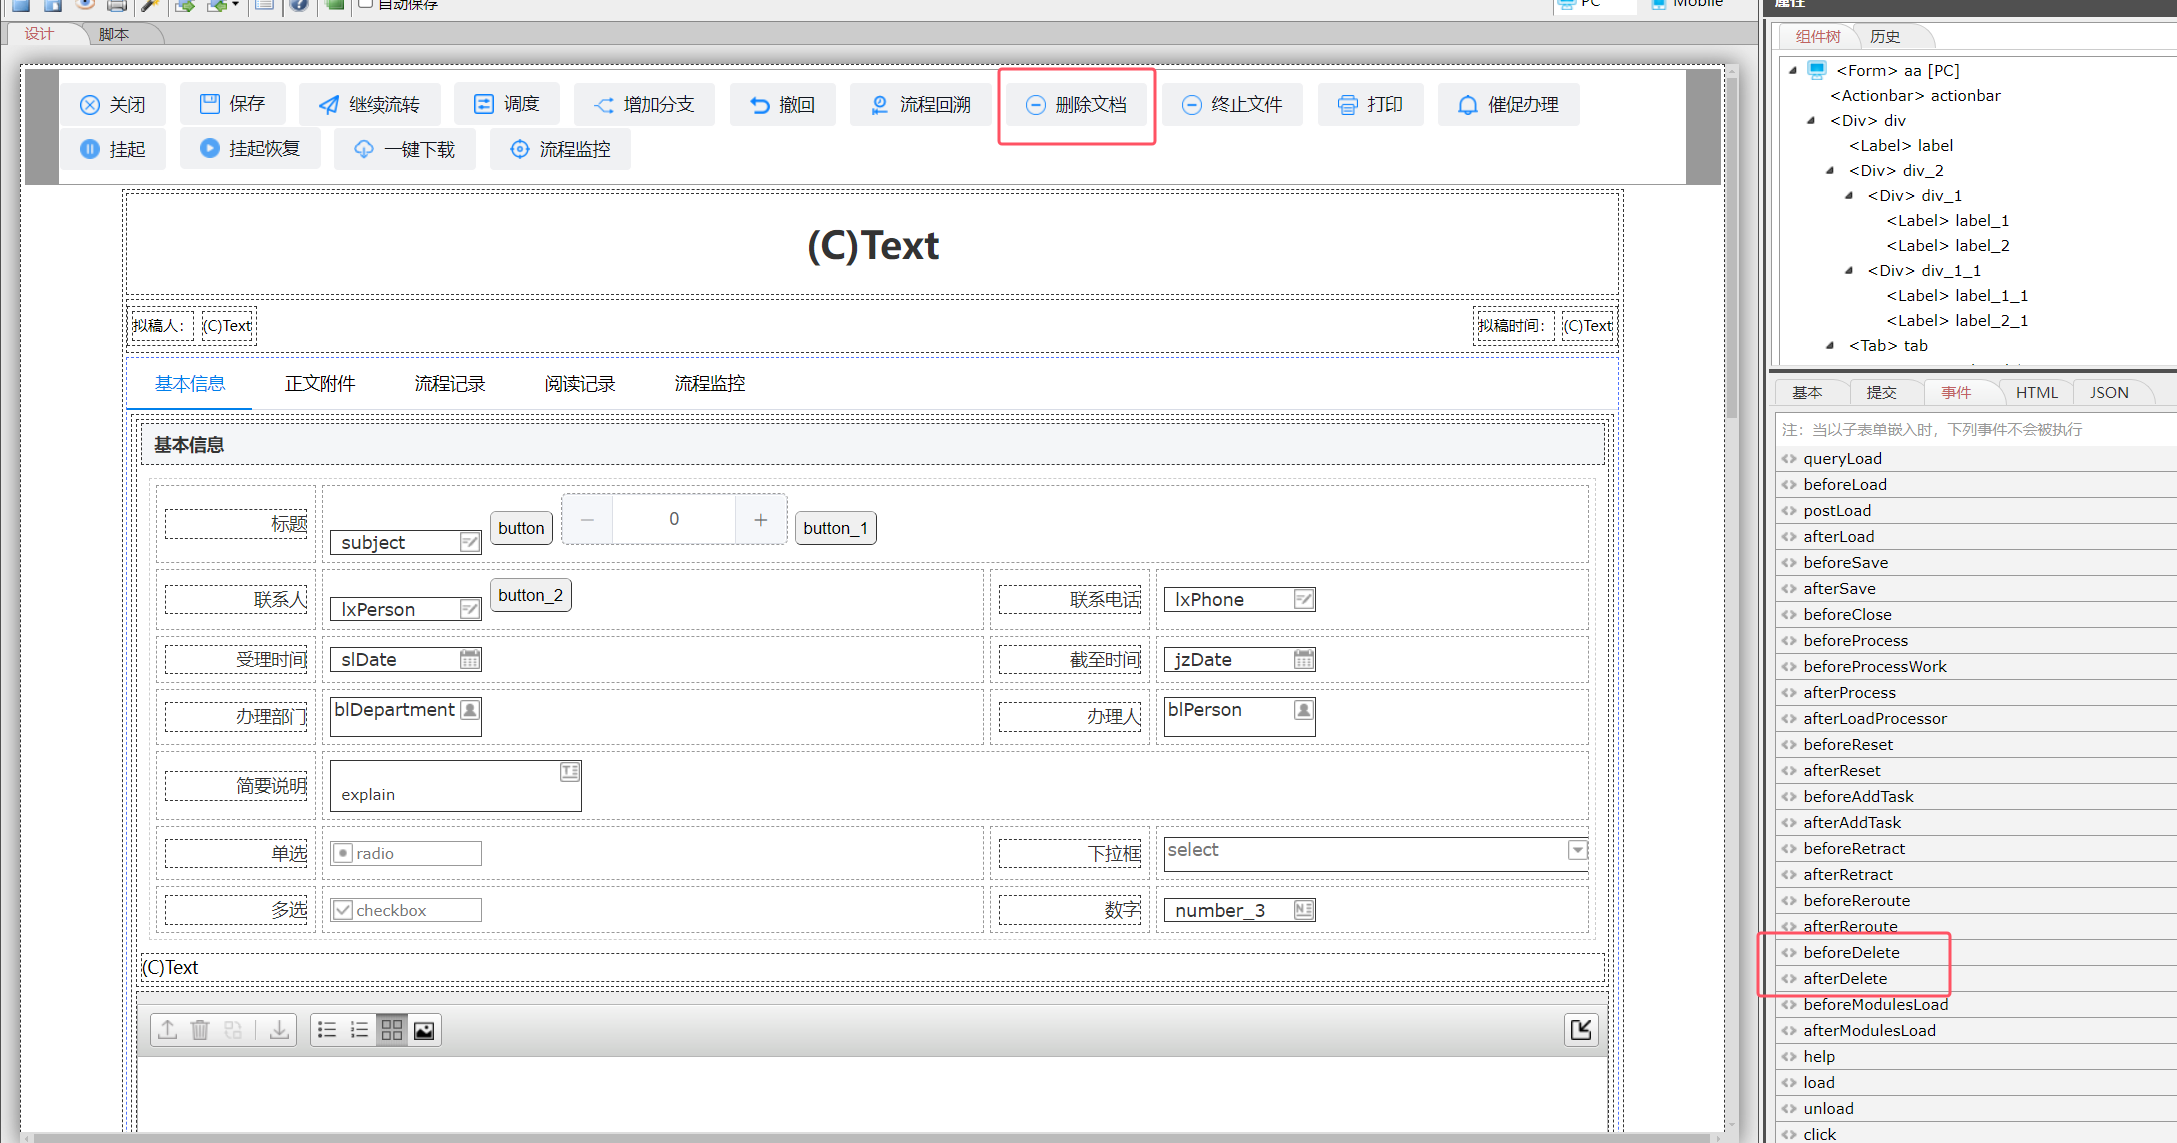Viewport: 2177px width, 1143px height.
Task: Collapse the Tab tab tree node
Action: tap(1830, 345)
